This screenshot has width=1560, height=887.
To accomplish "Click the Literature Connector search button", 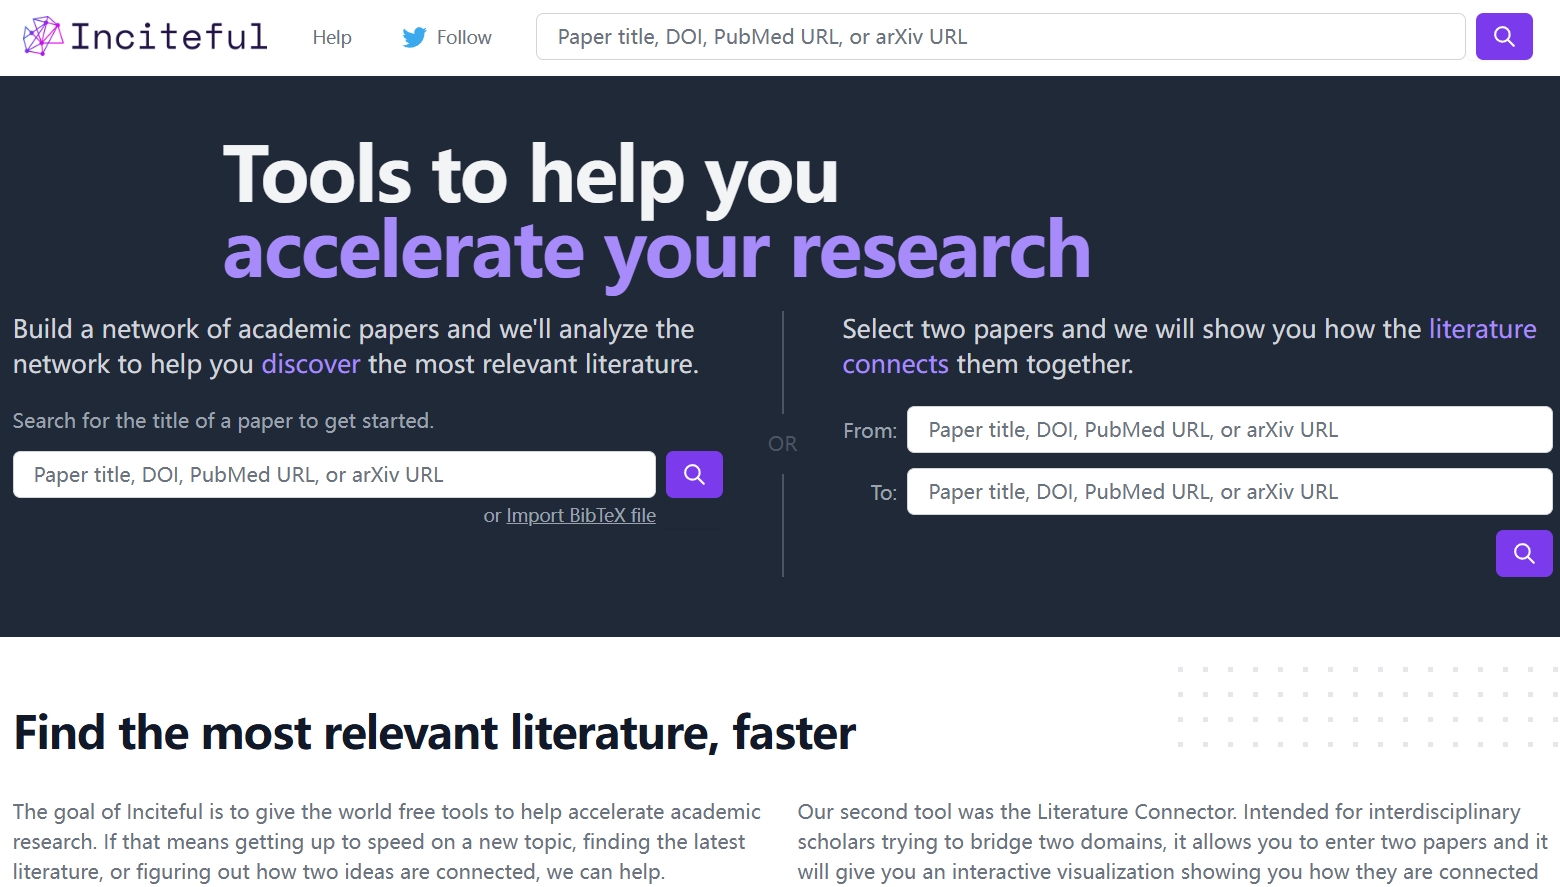I will (1524, 553).
